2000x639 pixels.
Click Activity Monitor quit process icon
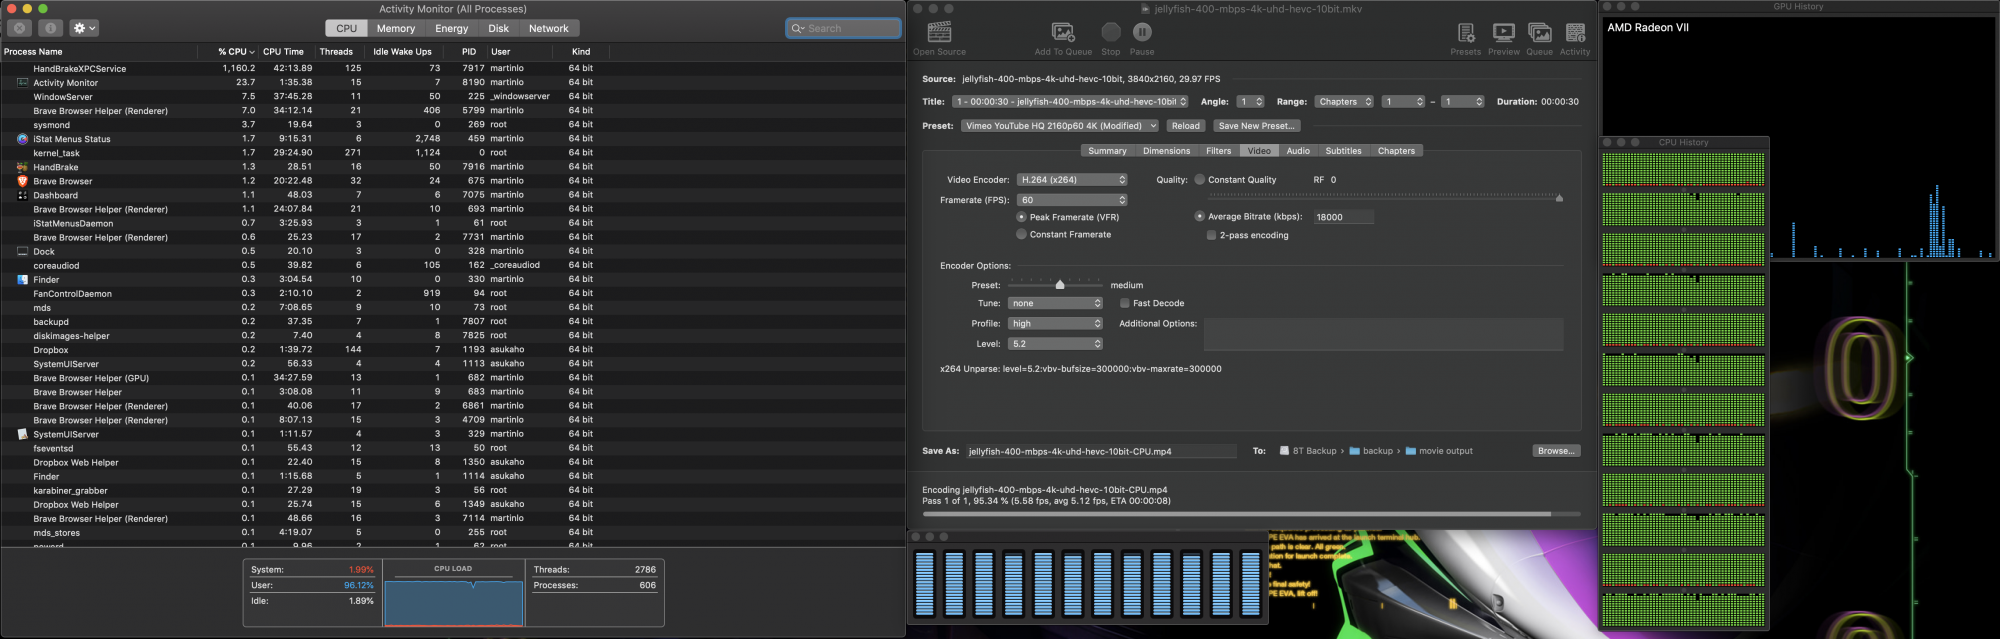pyautogui.click(x=20, y=28)
